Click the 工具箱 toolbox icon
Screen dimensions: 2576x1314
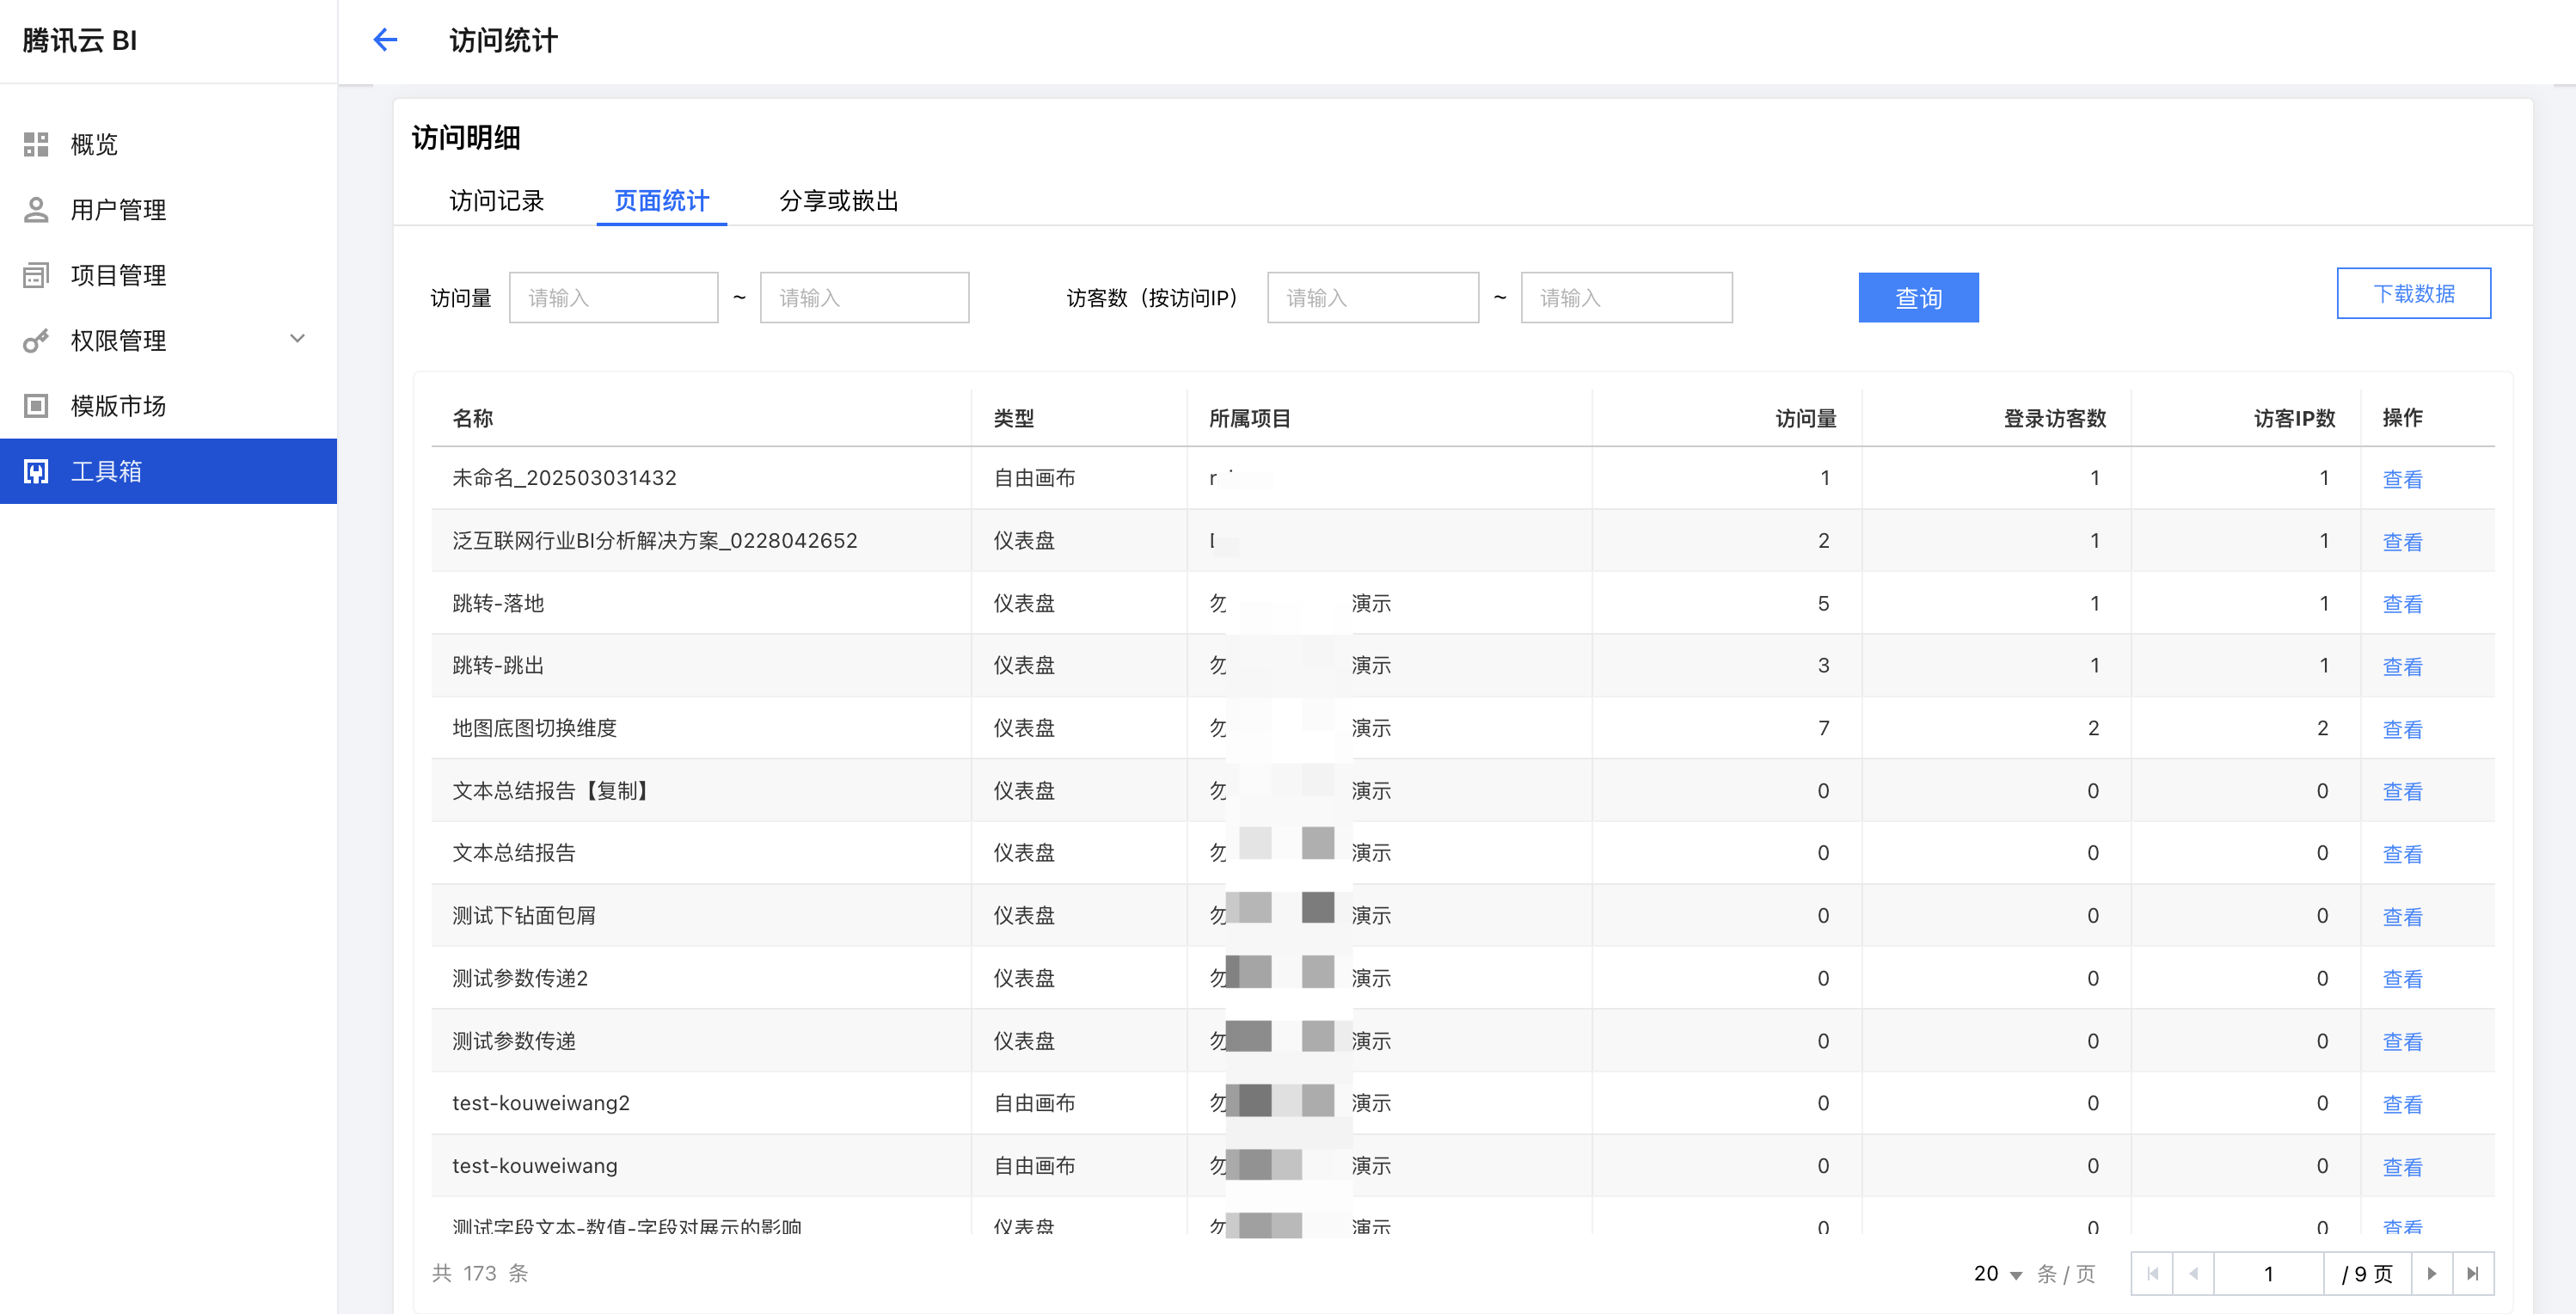tap(36, 471)
